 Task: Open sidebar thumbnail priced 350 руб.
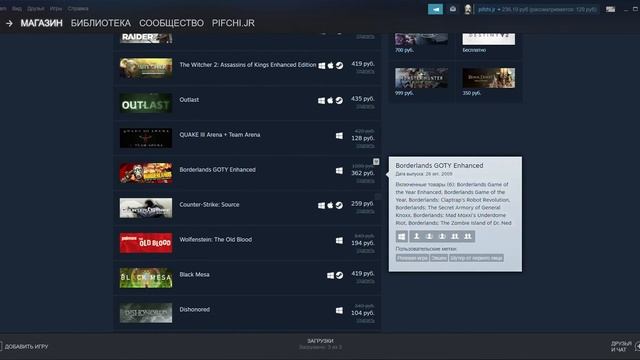(x=489, y=78)
